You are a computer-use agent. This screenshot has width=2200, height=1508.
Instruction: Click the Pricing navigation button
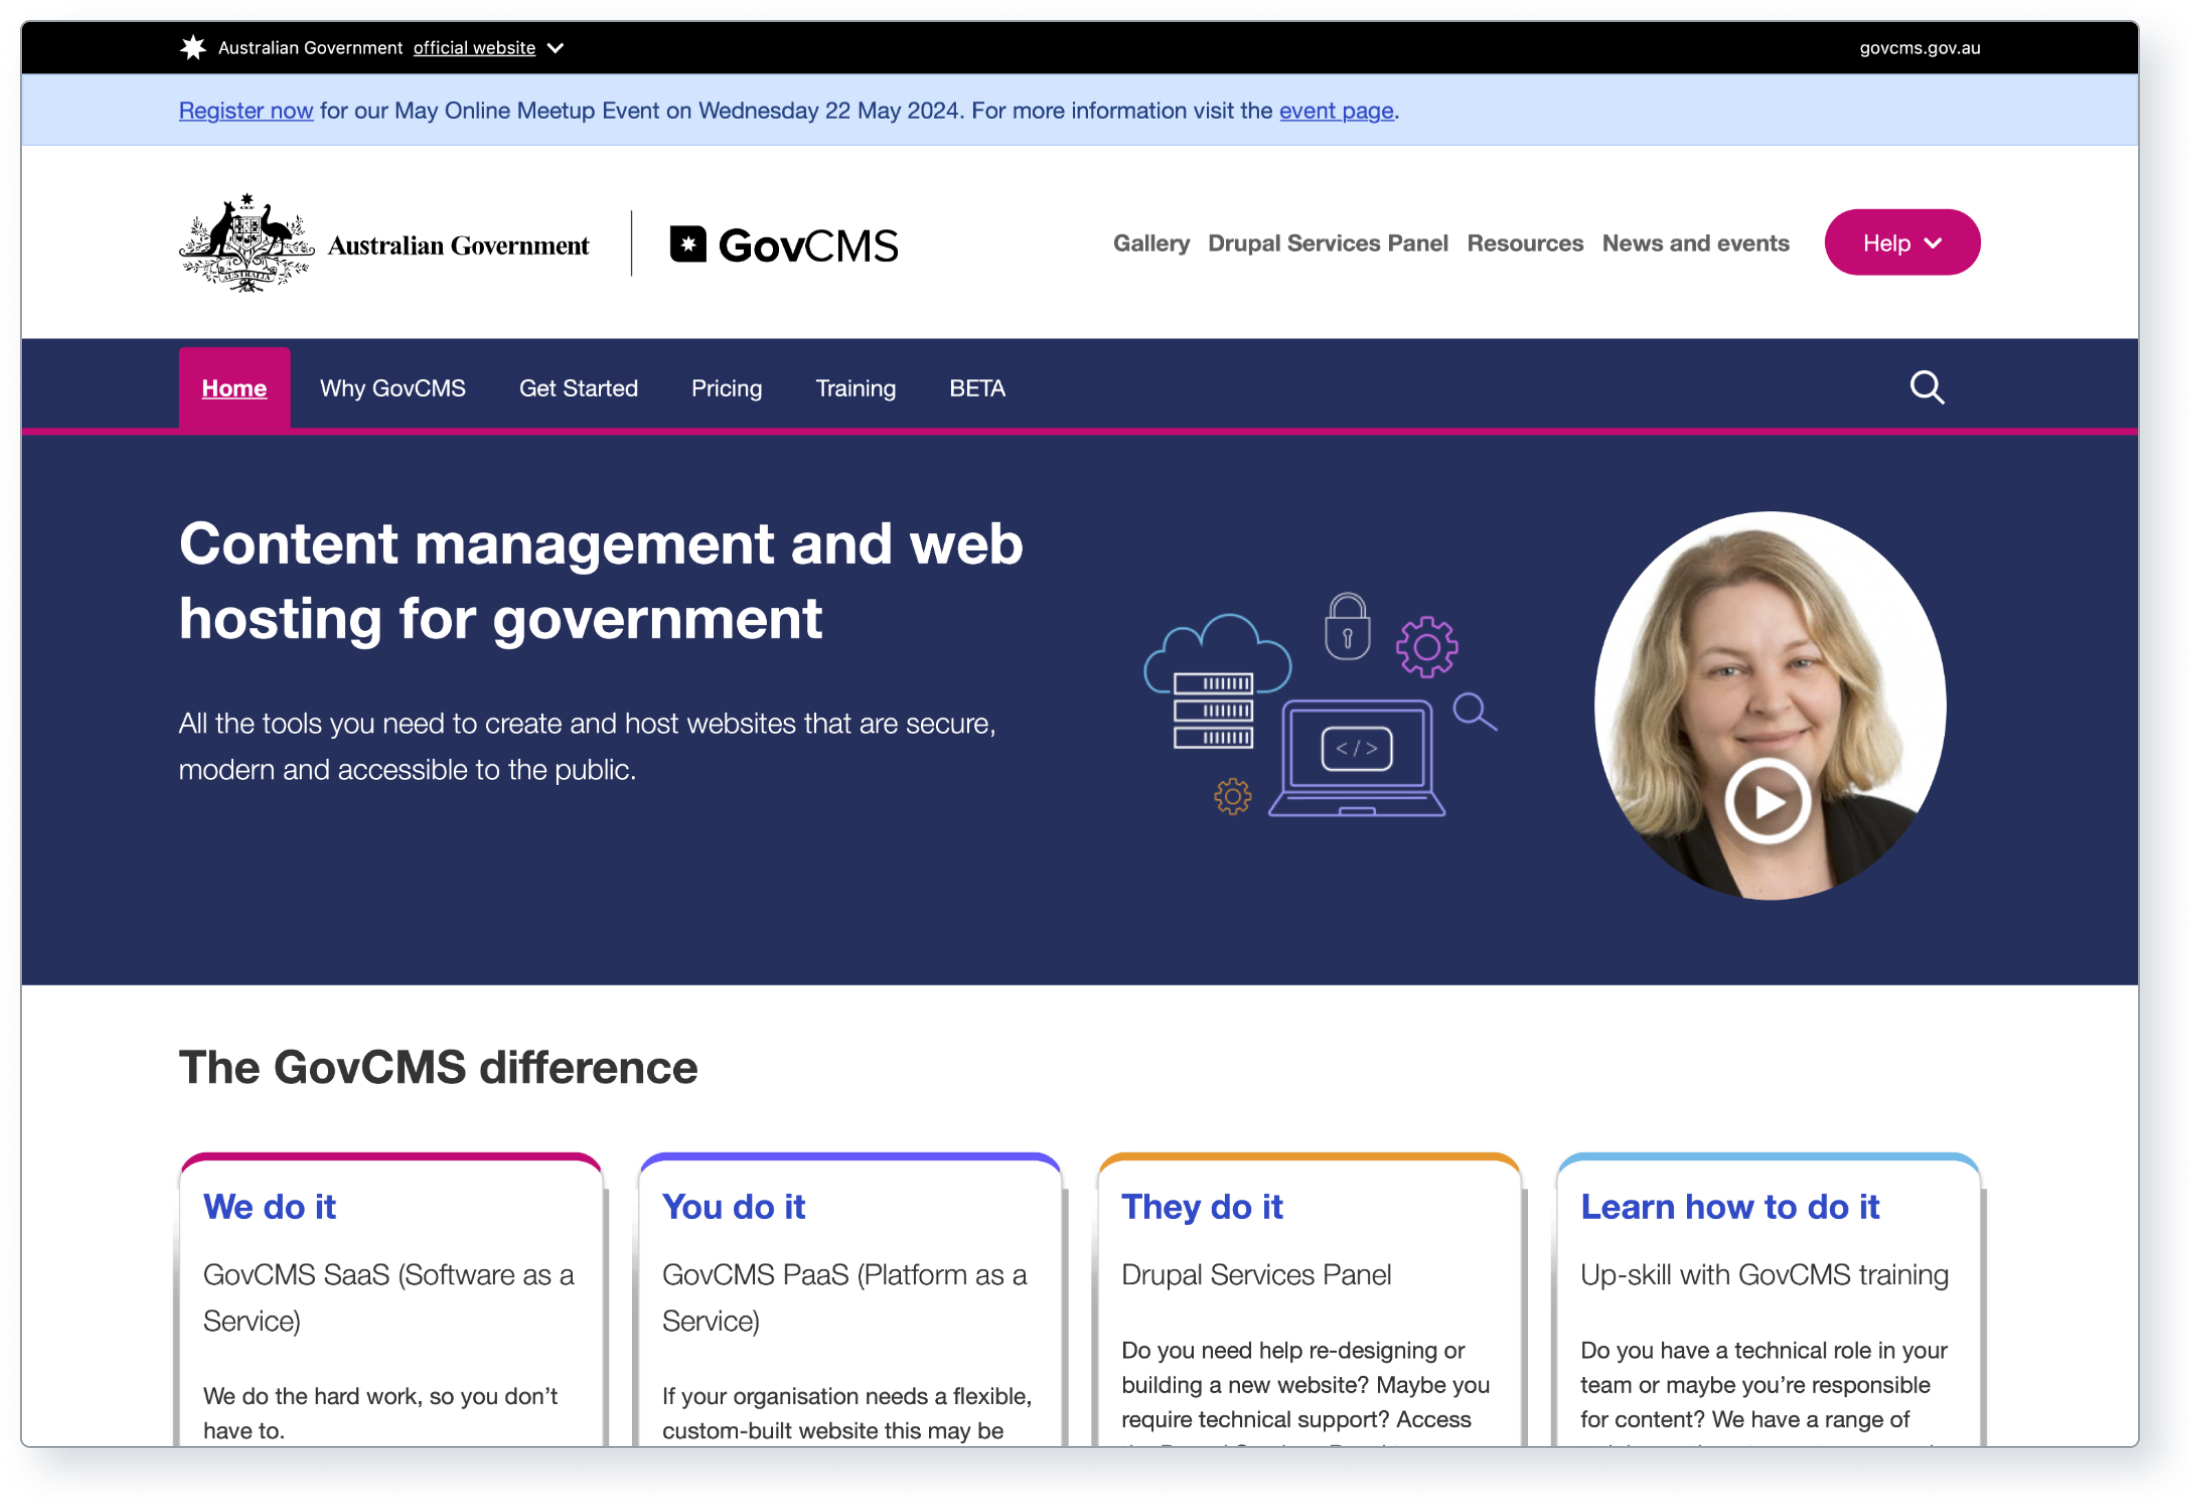pos(726,386)
